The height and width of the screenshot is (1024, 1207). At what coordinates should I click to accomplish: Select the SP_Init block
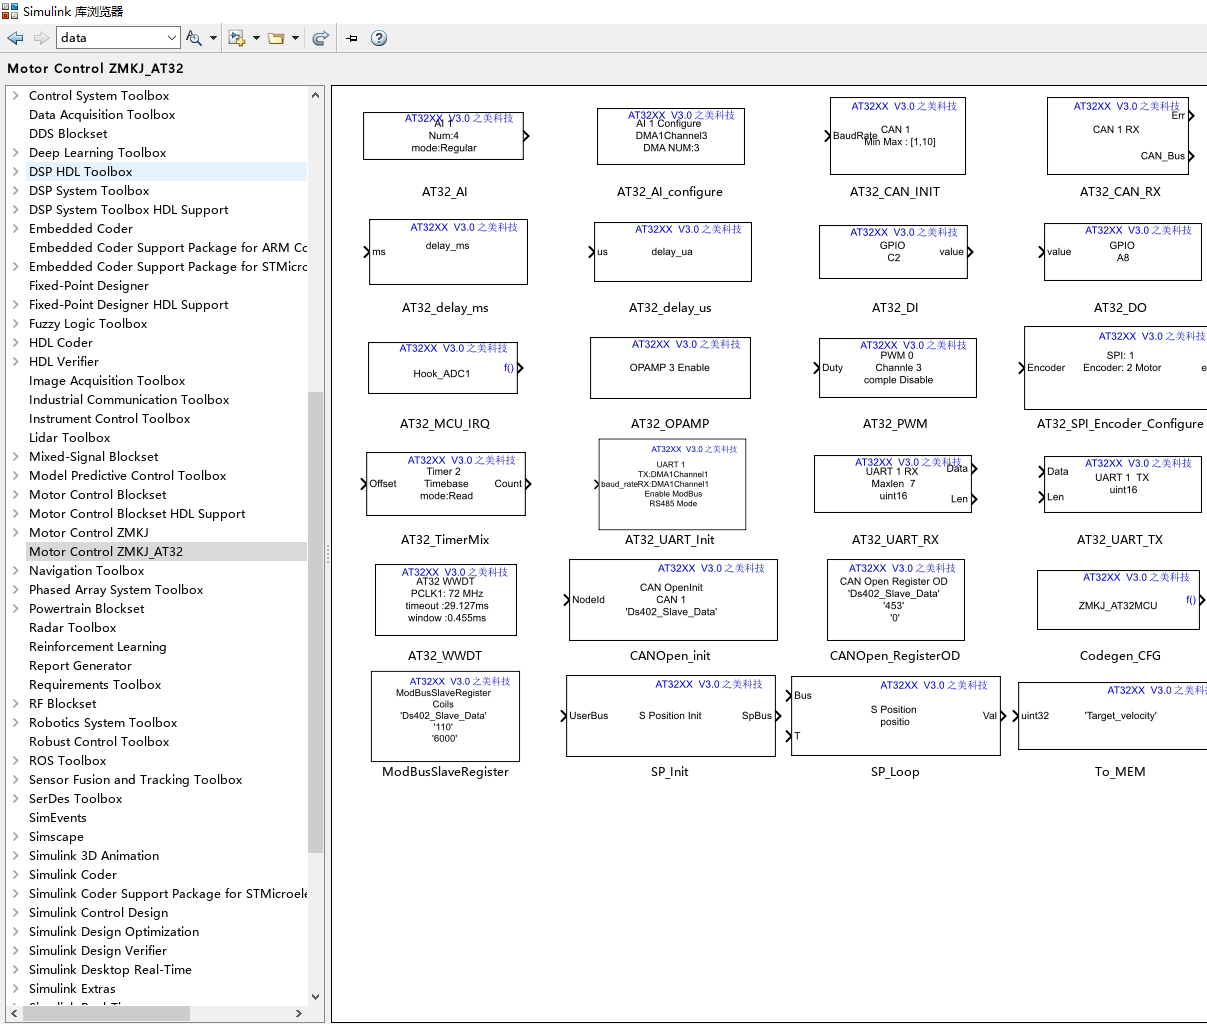point(672,716)
